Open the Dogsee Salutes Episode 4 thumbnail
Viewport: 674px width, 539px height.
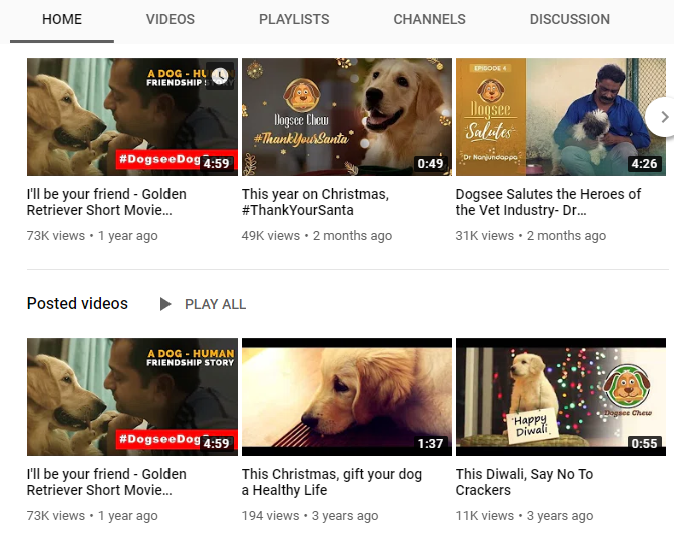pyautogui.click(x=561, y=117)
